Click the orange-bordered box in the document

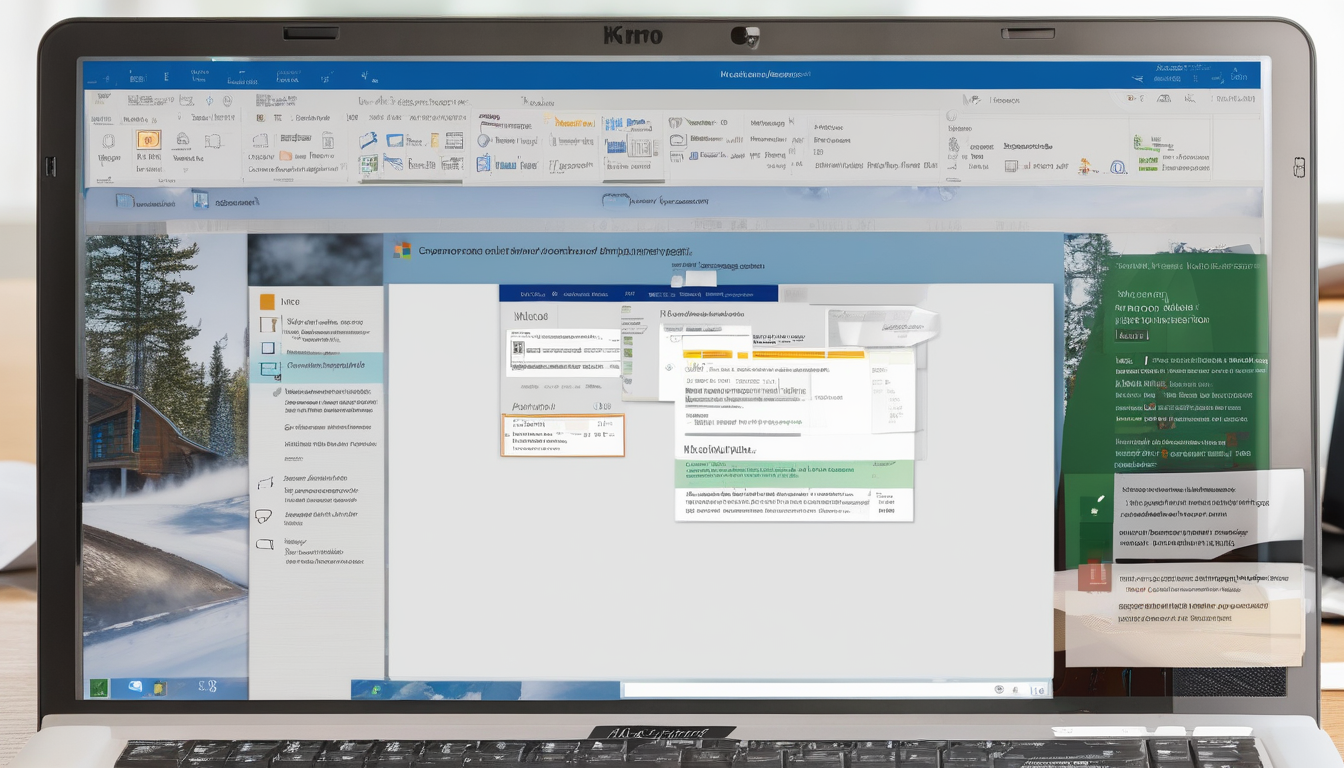point(562,435)
